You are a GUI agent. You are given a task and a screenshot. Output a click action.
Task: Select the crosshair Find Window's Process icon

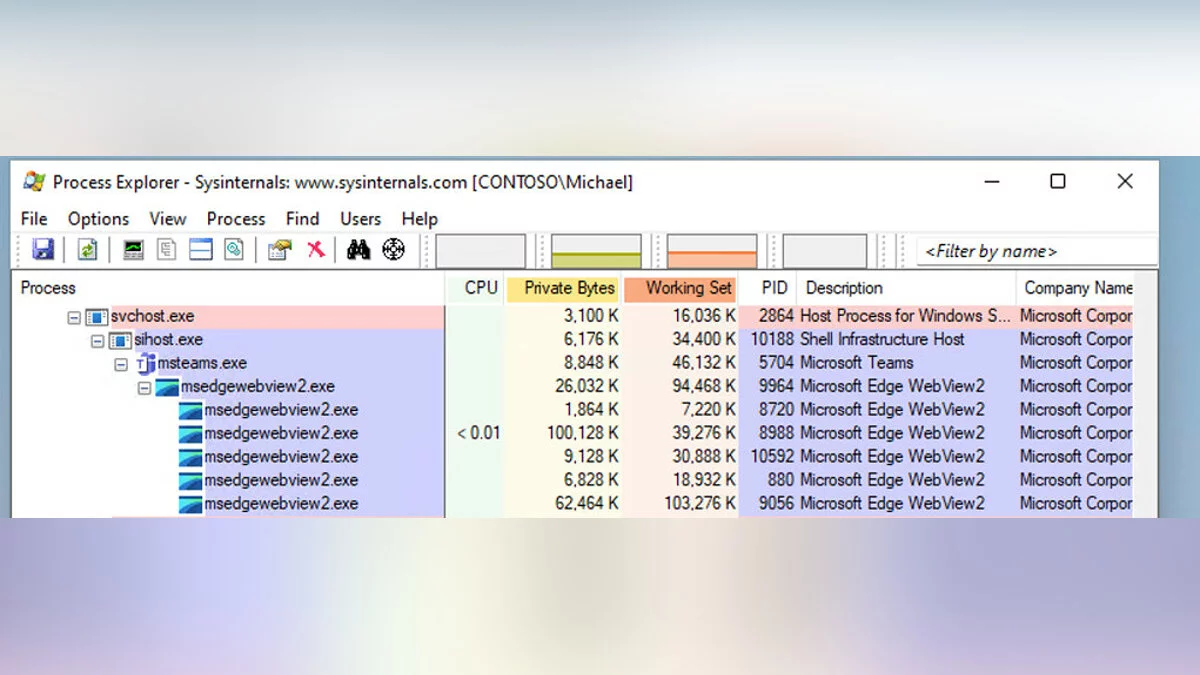click(394, 250)
